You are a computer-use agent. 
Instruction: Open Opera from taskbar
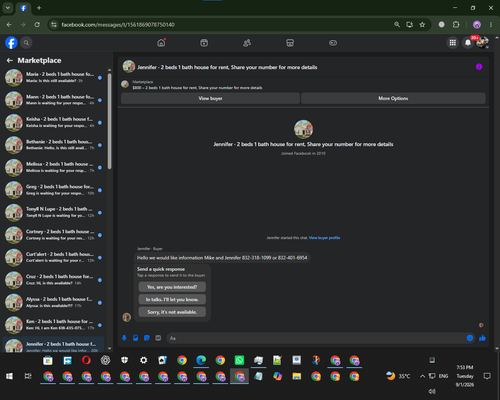tap(86, 360)
